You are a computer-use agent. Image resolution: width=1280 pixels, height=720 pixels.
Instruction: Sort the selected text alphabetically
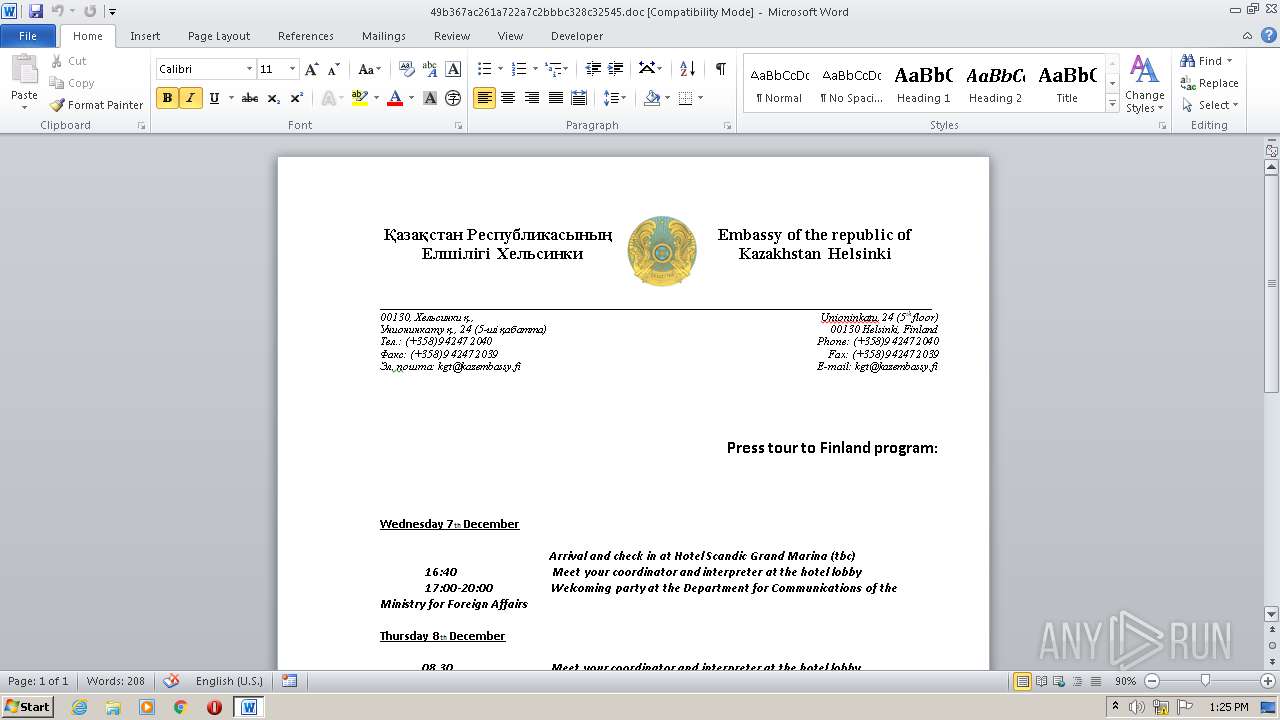(687, 69)
